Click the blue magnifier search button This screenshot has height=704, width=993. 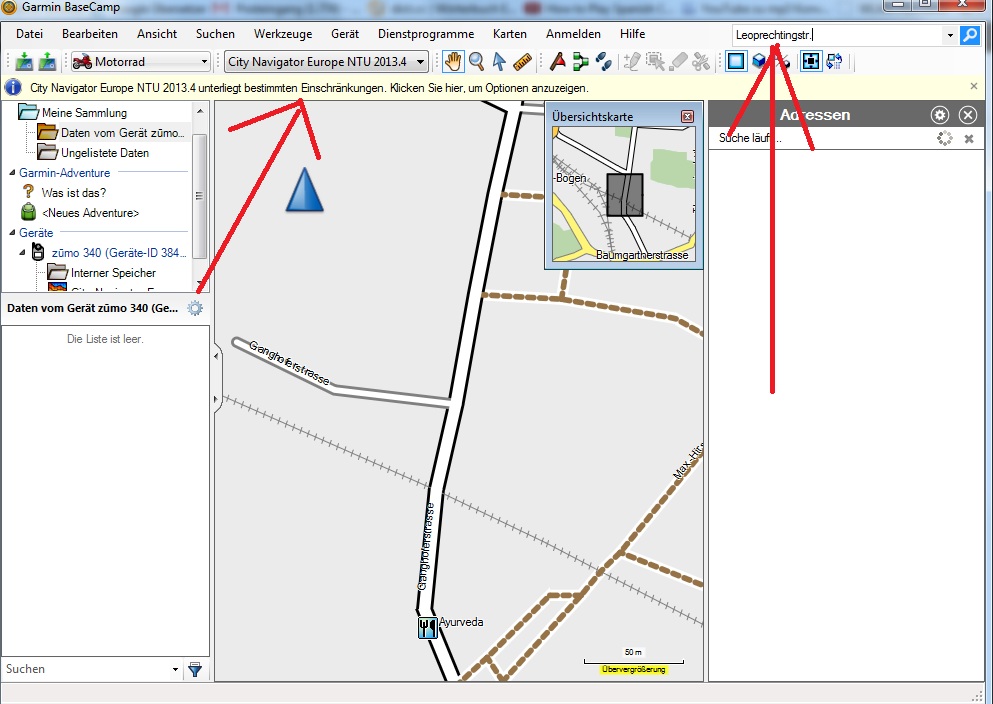click(x=970, y=35)
